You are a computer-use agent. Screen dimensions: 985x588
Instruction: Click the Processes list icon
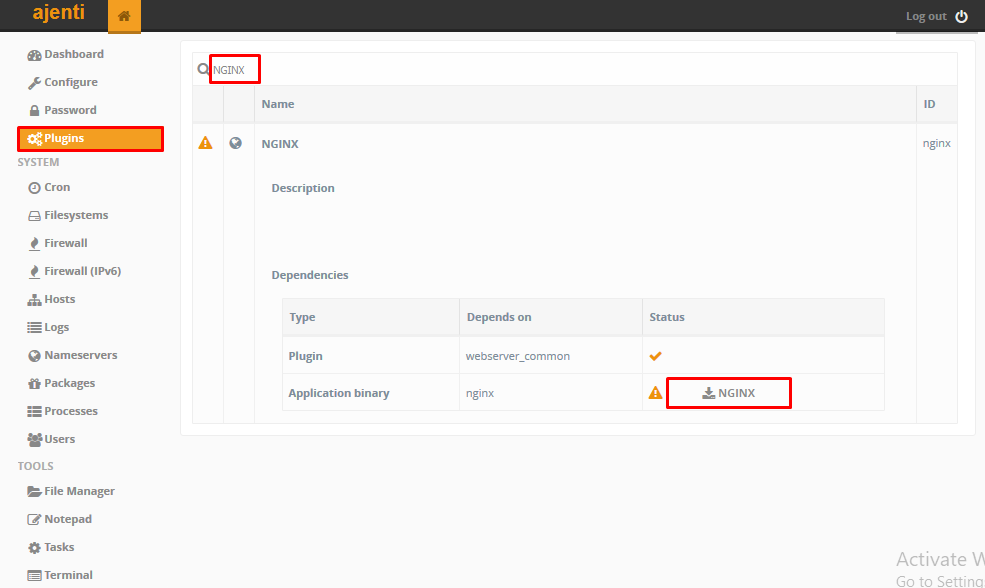34,411
